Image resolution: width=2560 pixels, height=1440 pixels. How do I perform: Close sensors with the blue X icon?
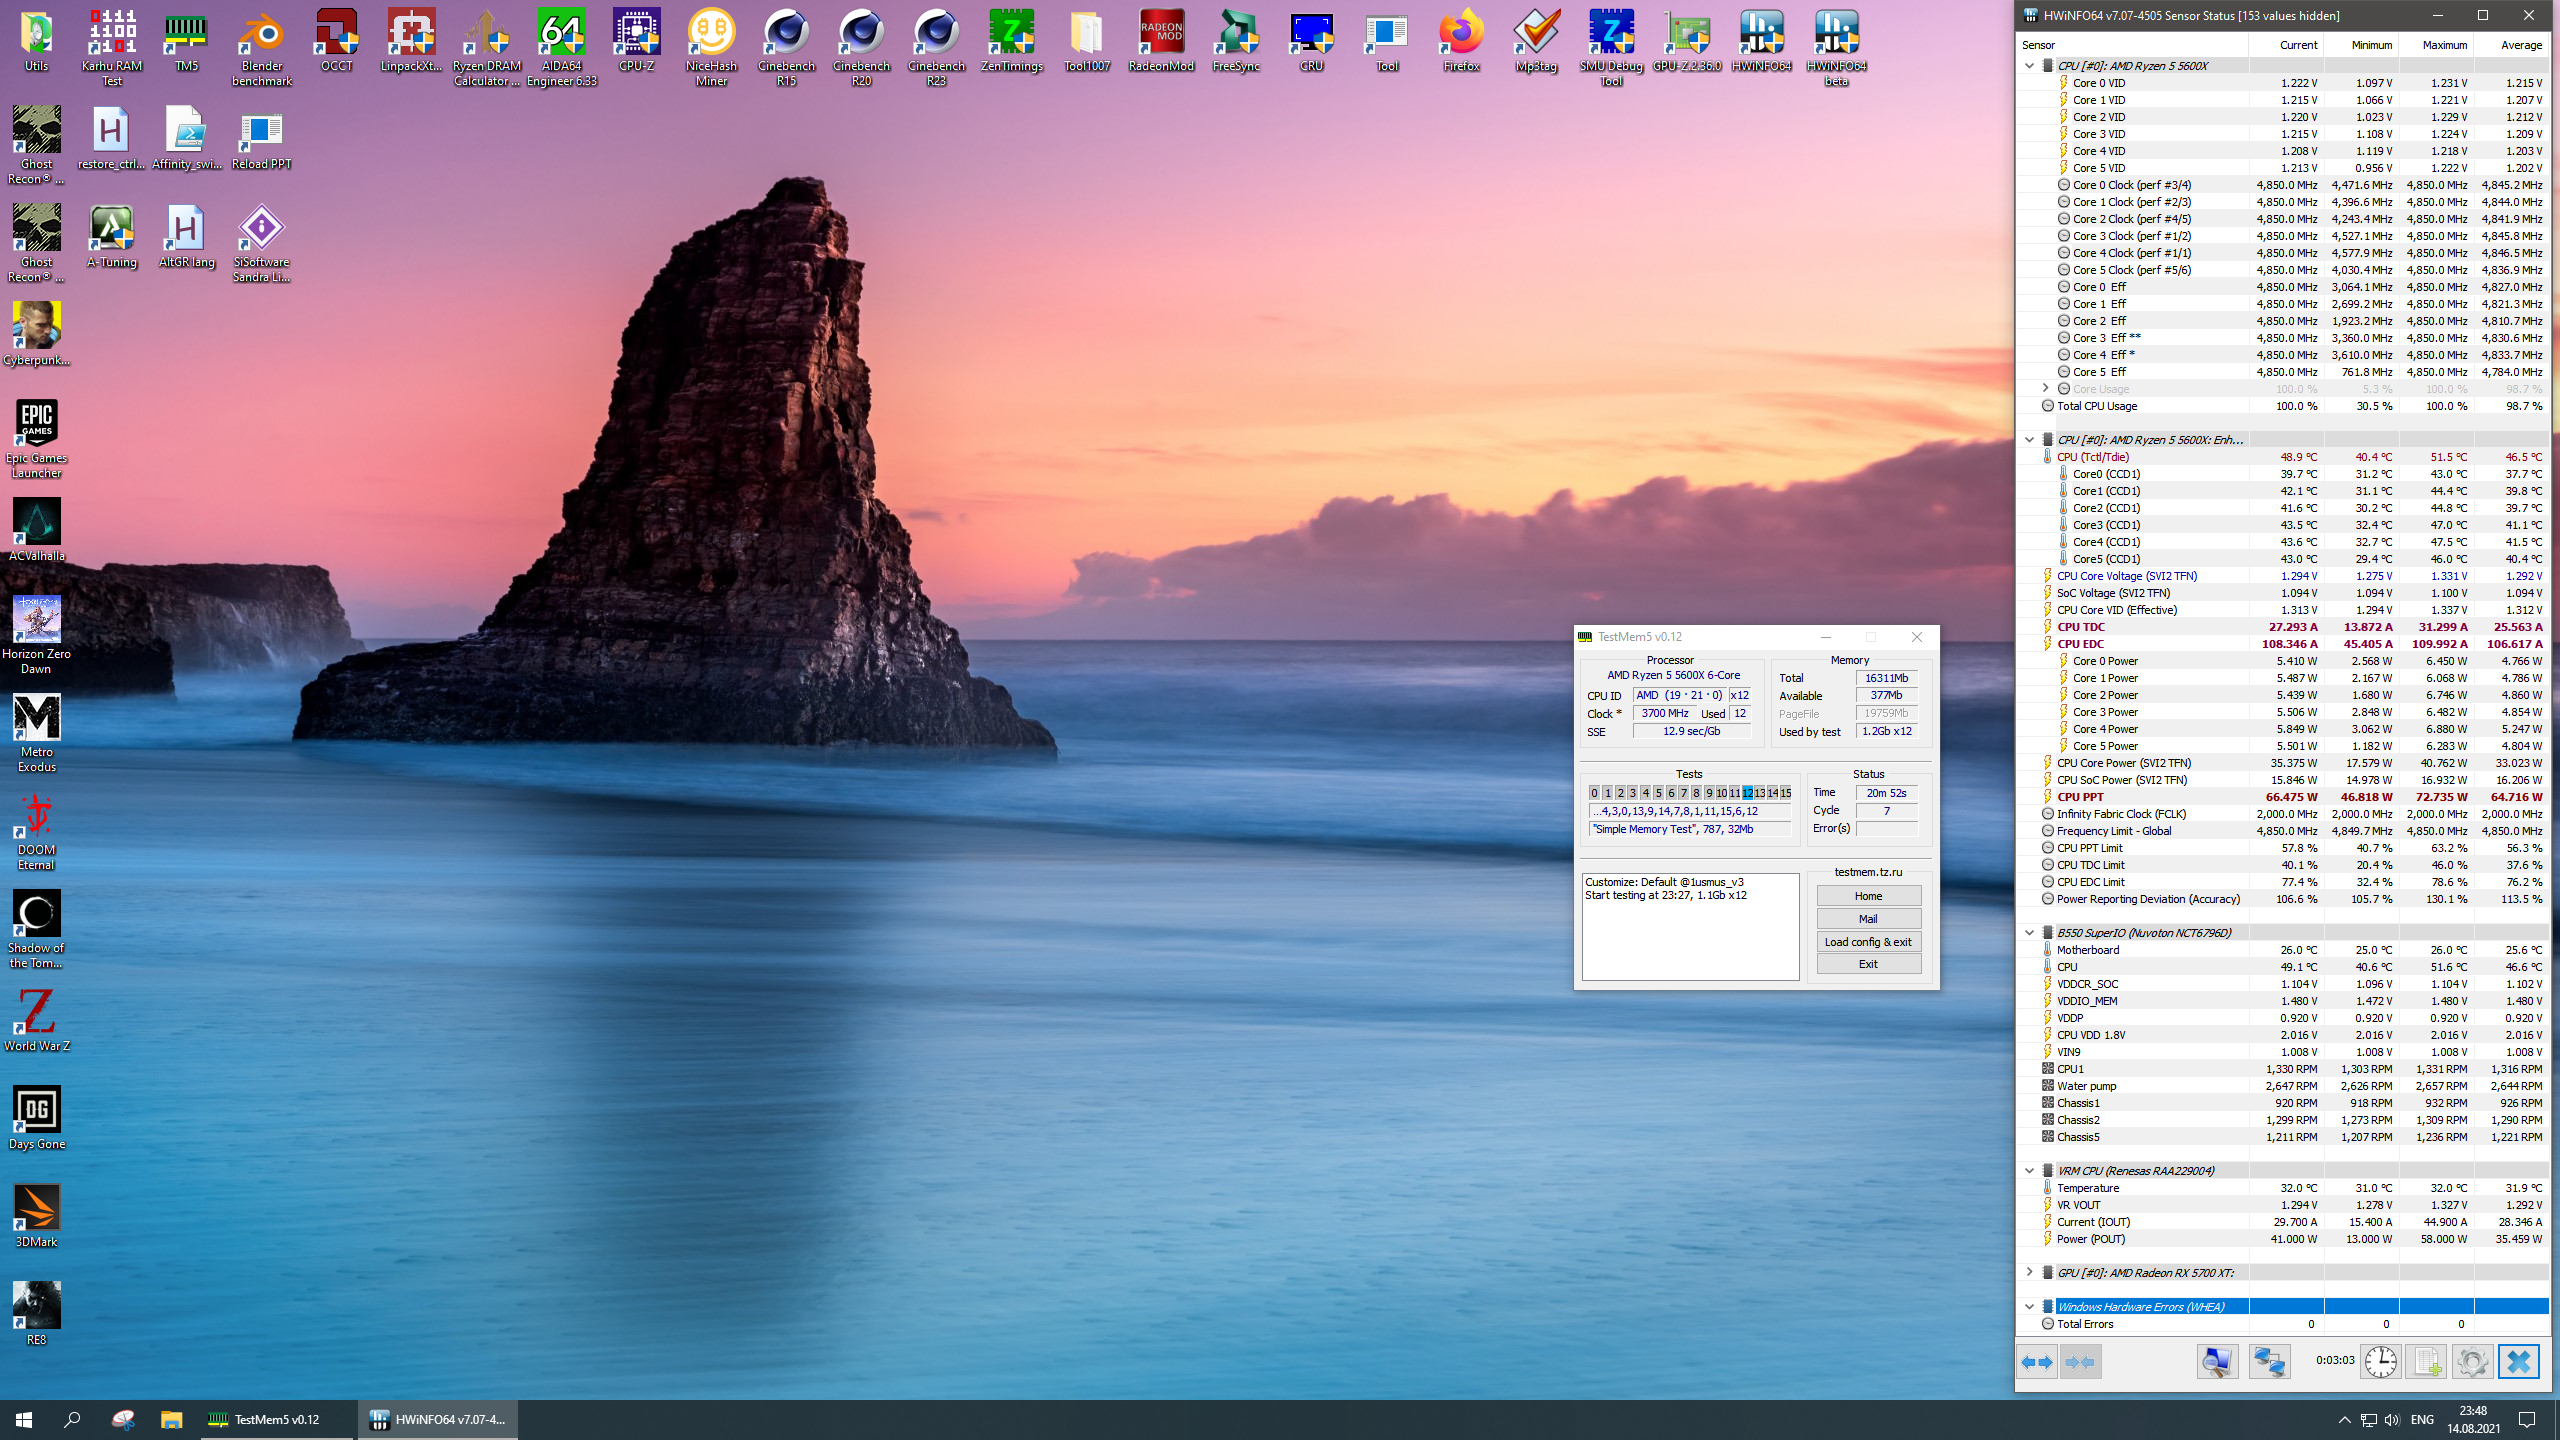point(2518,1362)
